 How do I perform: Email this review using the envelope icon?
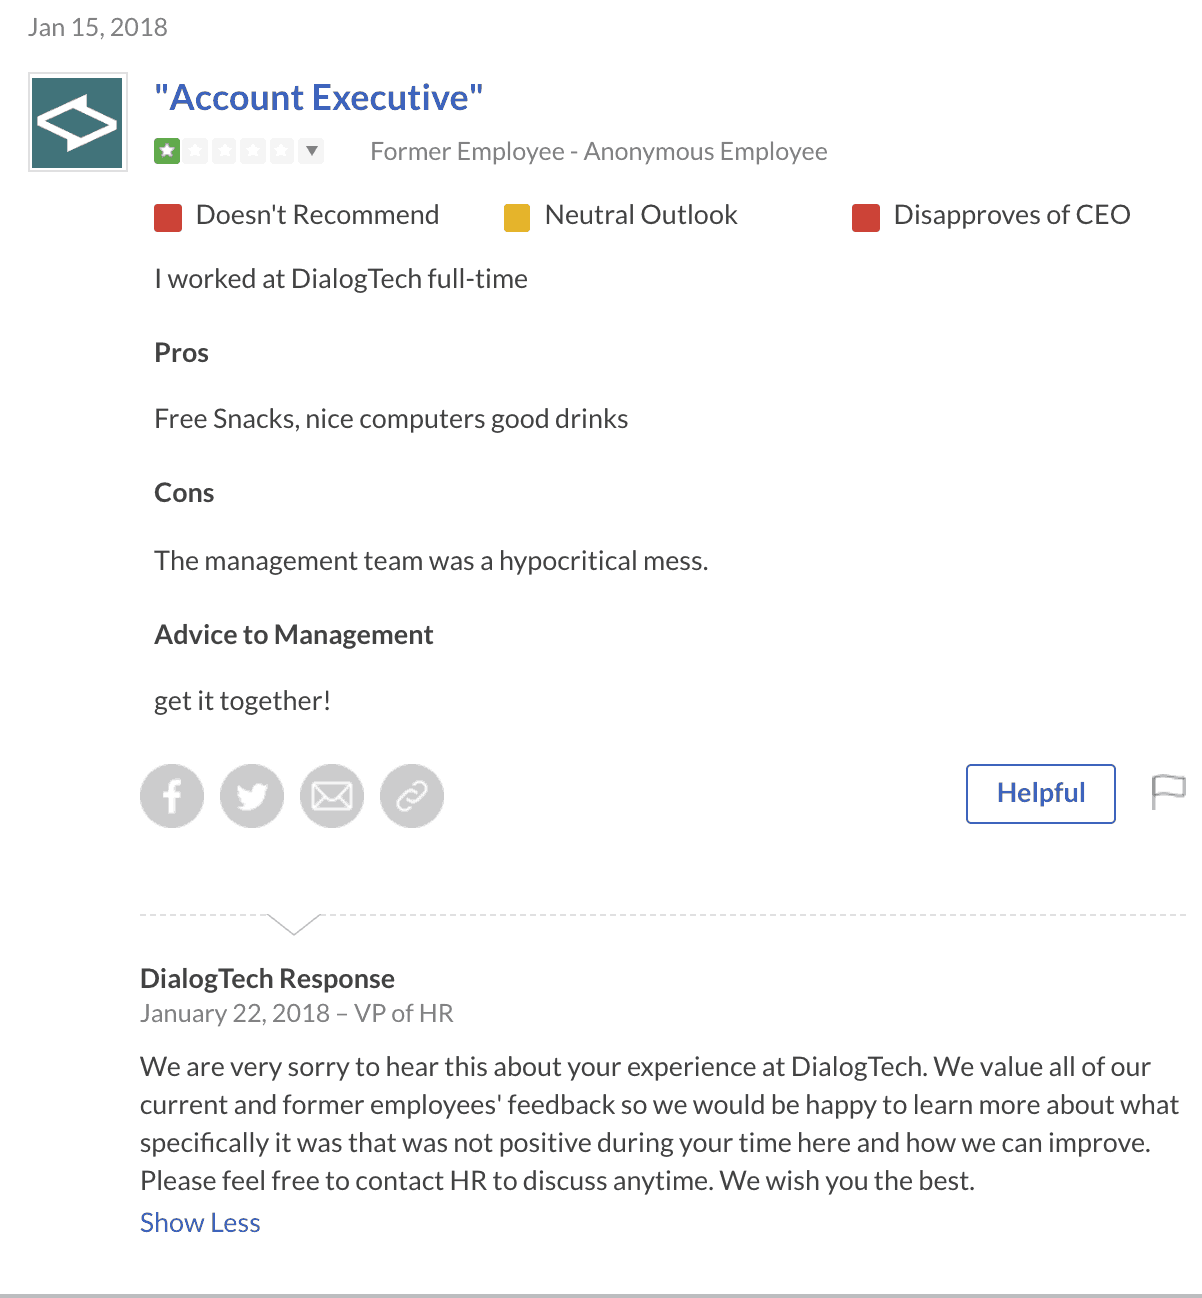(331, 795)
